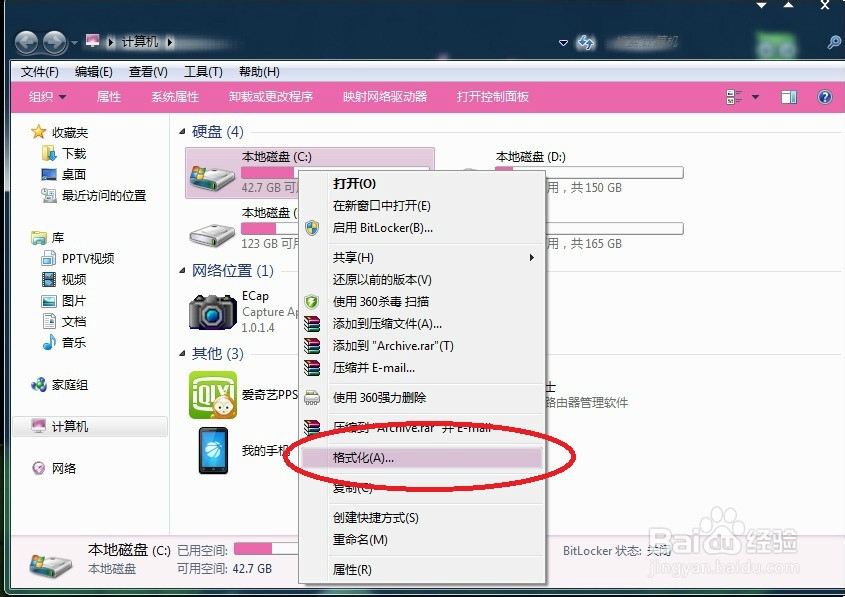The width and height of the screenshot is (845, 597).
Task: Open the 组织 dropdown menu
Action: point(41,96)
